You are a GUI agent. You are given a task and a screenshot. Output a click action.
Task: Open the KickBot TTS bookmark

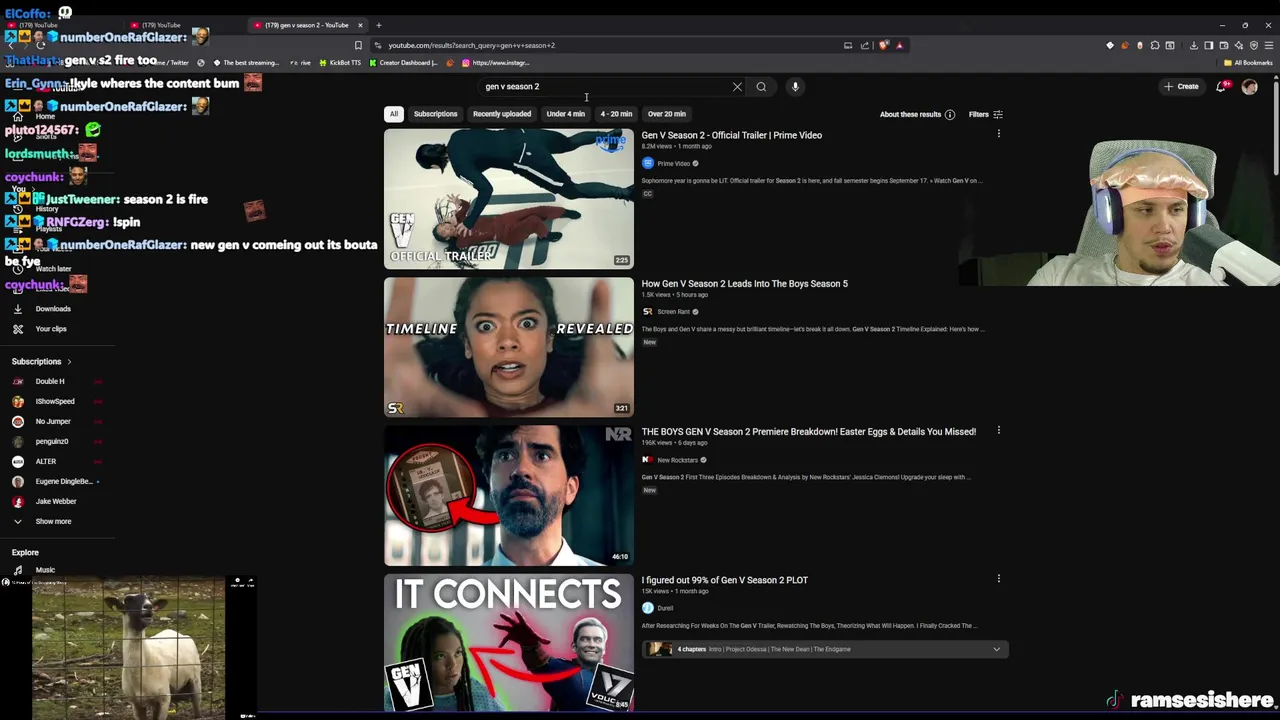pos(340,63)
